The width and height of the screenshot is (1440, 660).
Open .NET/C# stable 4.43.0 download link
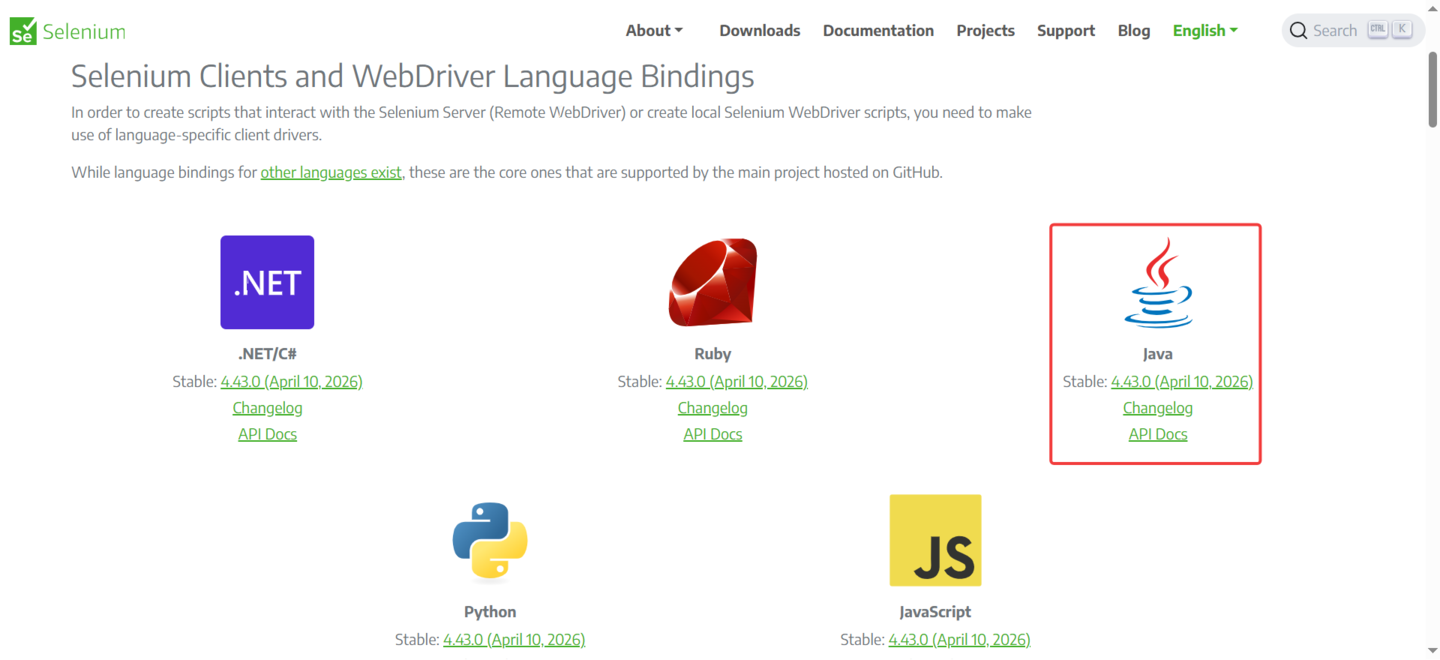click(x=291, y=381)
